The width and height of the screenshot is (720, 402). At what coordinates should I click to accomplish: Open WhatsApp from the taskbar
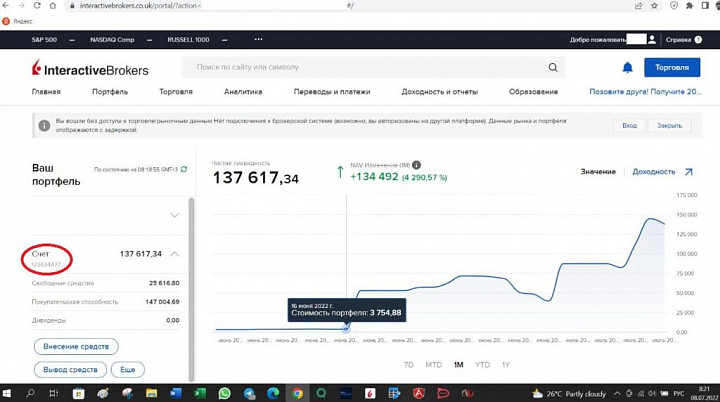click(225, 393)
